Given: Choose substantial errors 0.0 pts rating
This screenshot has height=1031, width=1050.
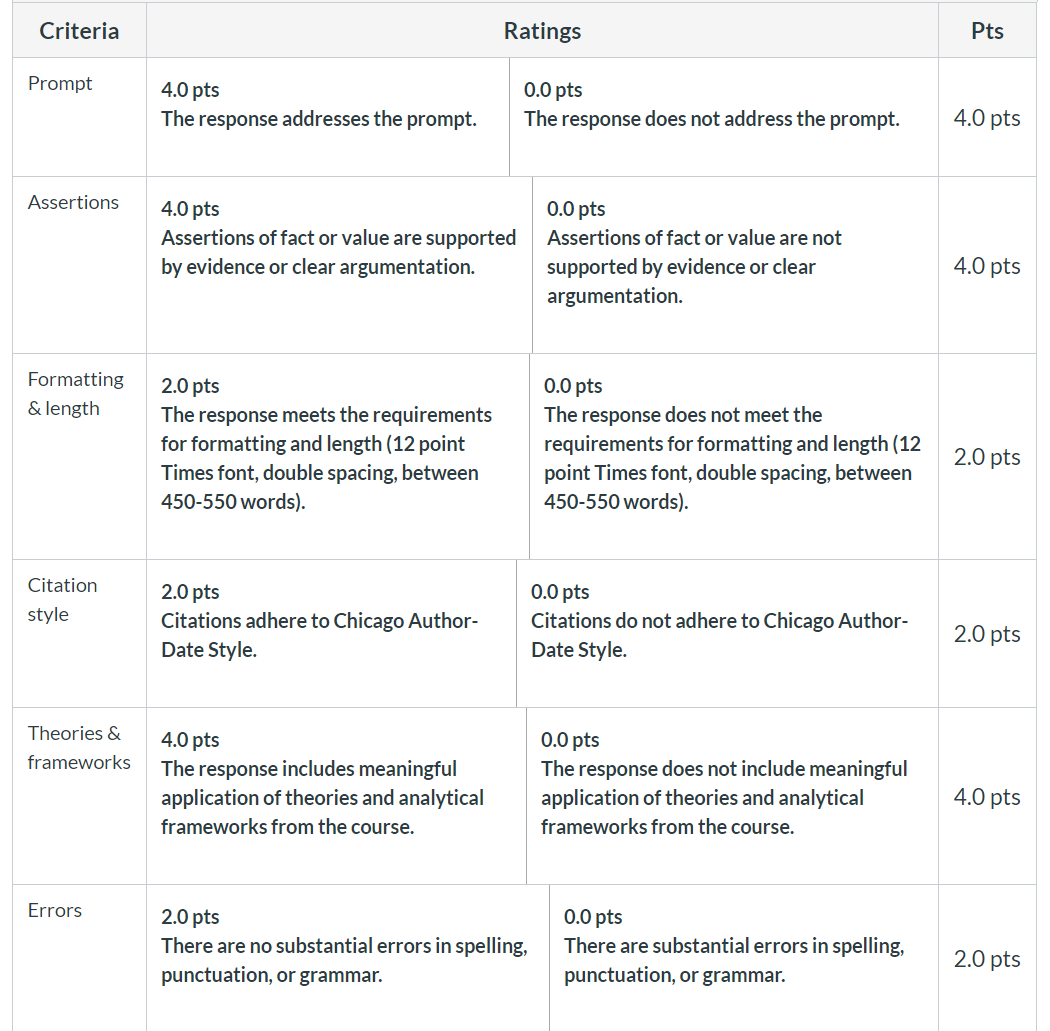Looking at the screenshot, I should tap(744, 958).
